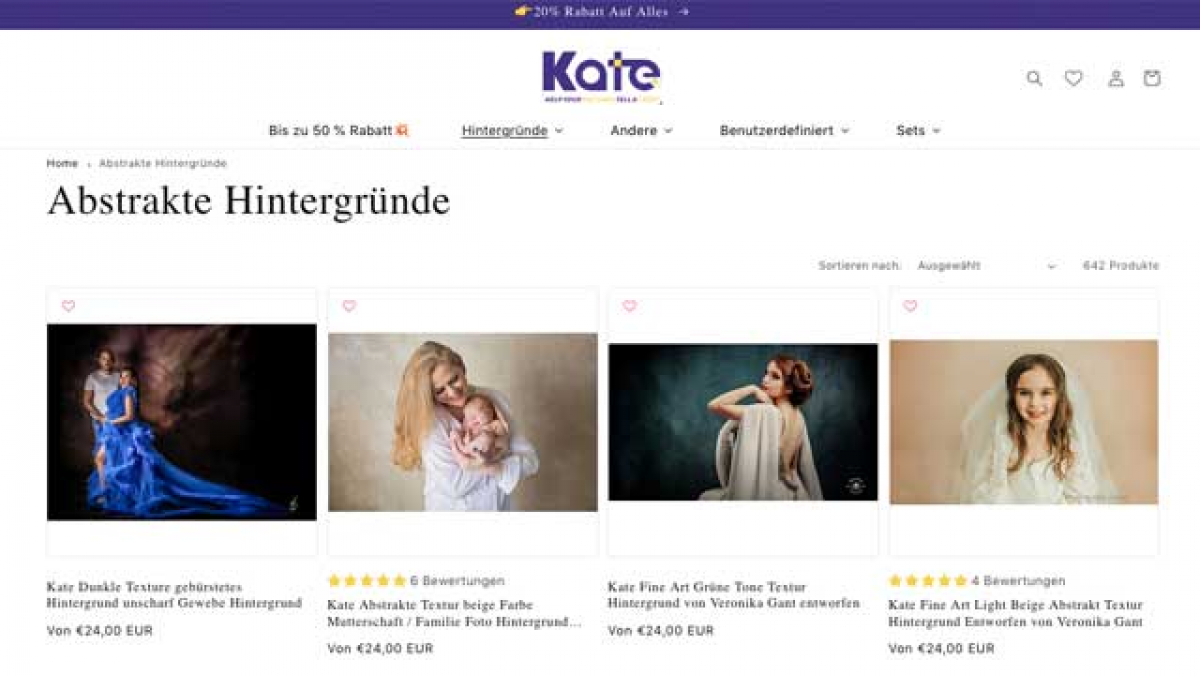Click the Kate logo
Image resolution: width=1200 pixels, height=675 pixels.
tap(601, 77)
